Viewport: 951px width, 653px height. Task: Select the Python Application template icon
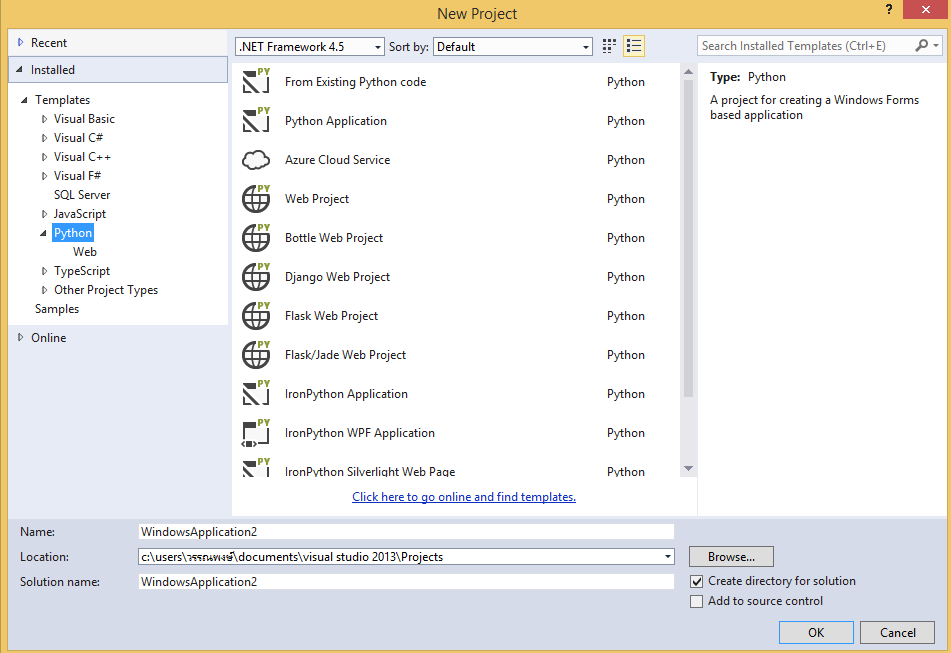(x=256, y=120)
